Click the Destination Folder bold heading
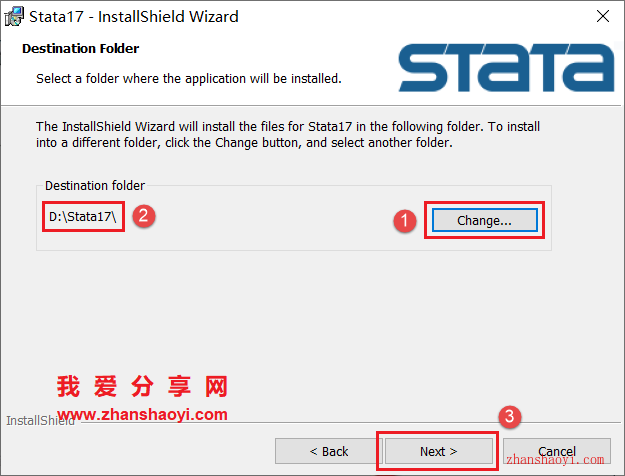This screenshot has width=625, height=476. click(81, 49)
